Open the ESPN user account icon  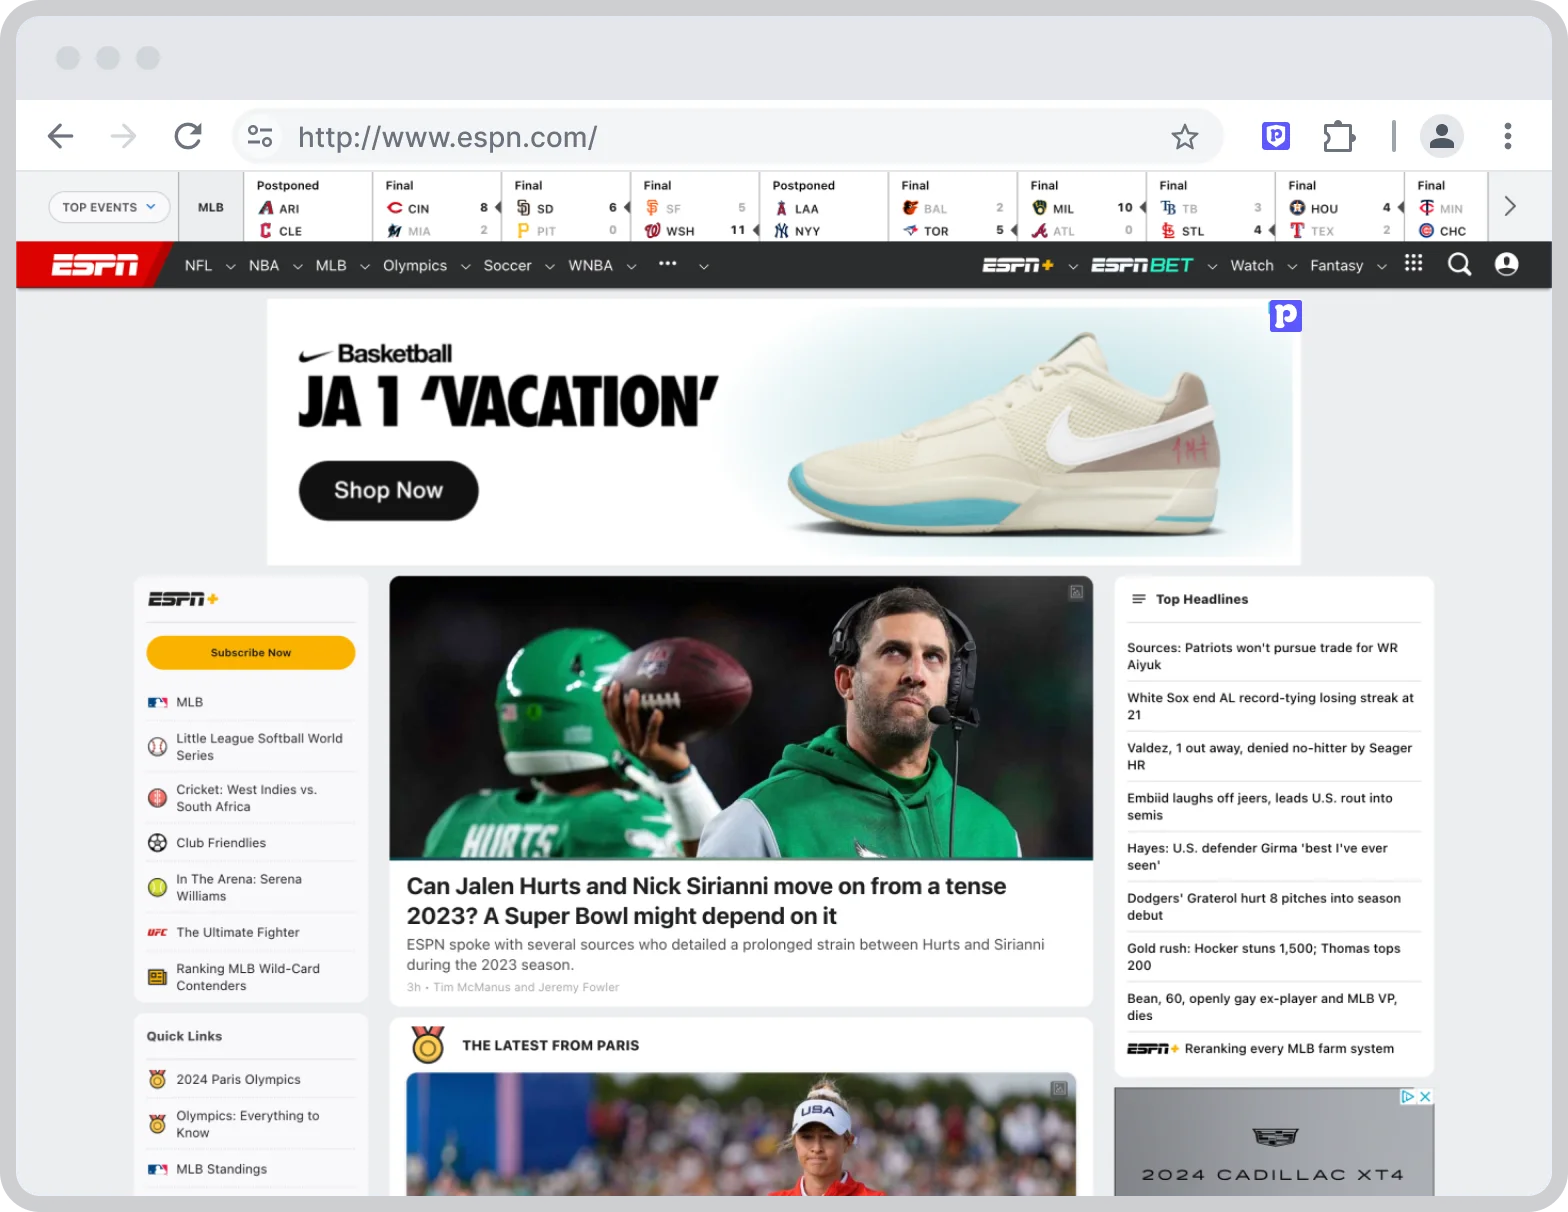coord(1506,264)
